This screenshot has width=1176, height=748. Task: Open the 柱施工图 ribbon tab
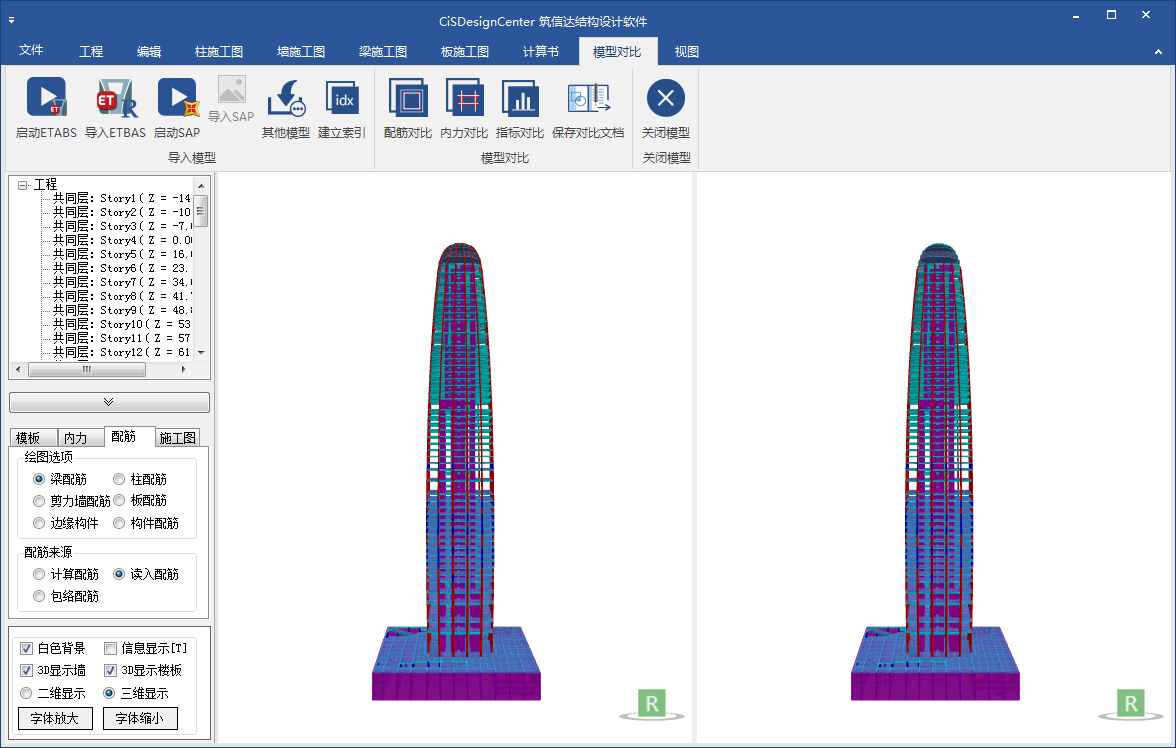(x=219, y=51)
